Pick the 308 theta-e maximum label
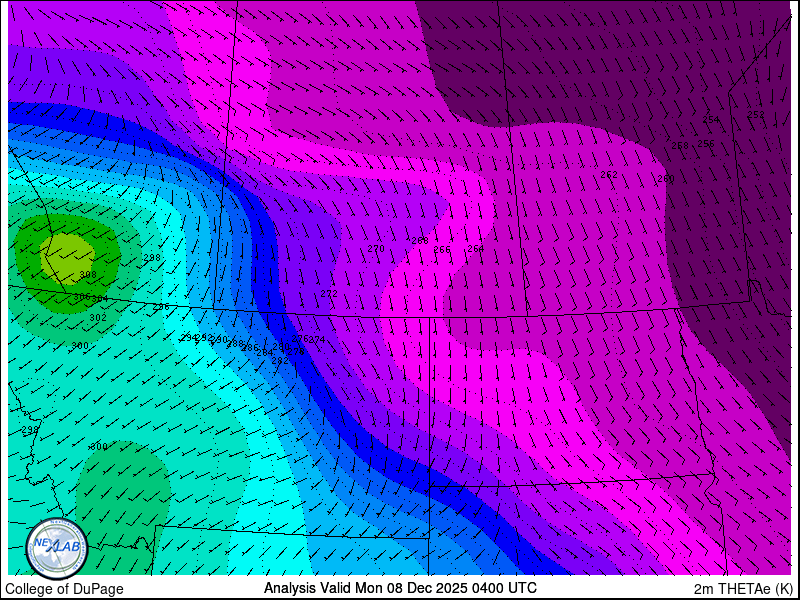800x600 pixels. [88, 275]
